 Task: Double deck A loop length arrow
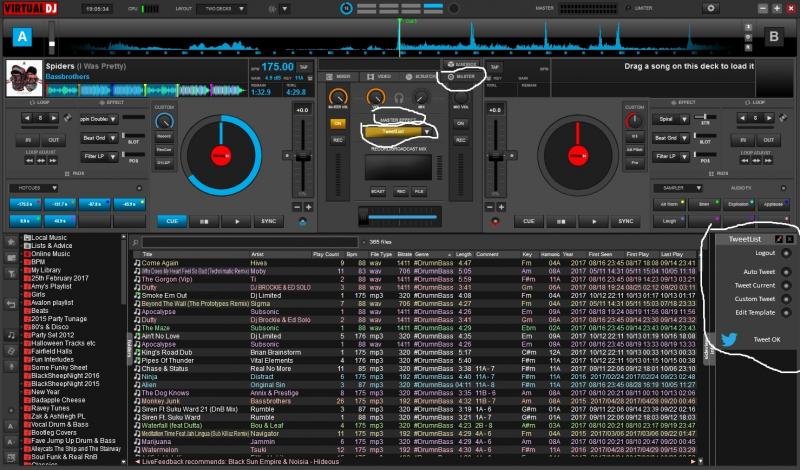pyautogui.click(x=54, y=118)
